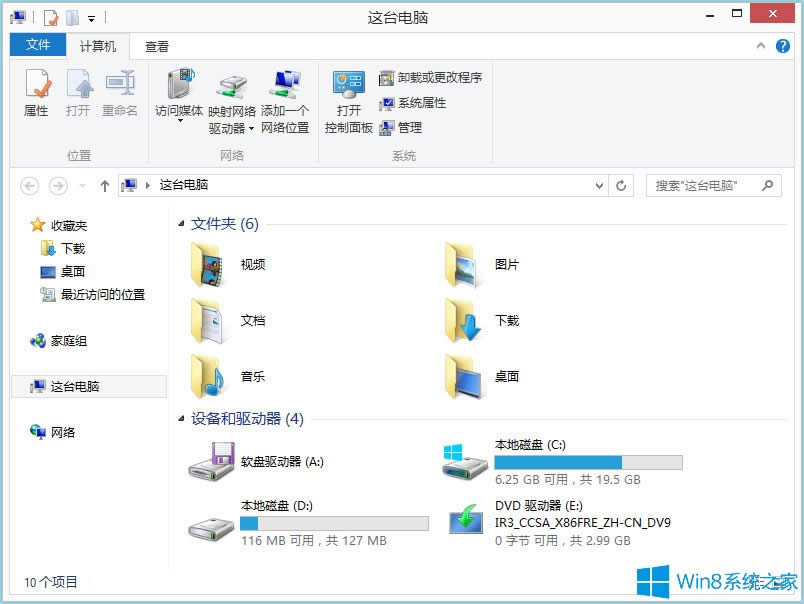Viewport: 804px width, 604px height.
Task: Click the up navigation arrow button
Action: click(x=104, y=185)
